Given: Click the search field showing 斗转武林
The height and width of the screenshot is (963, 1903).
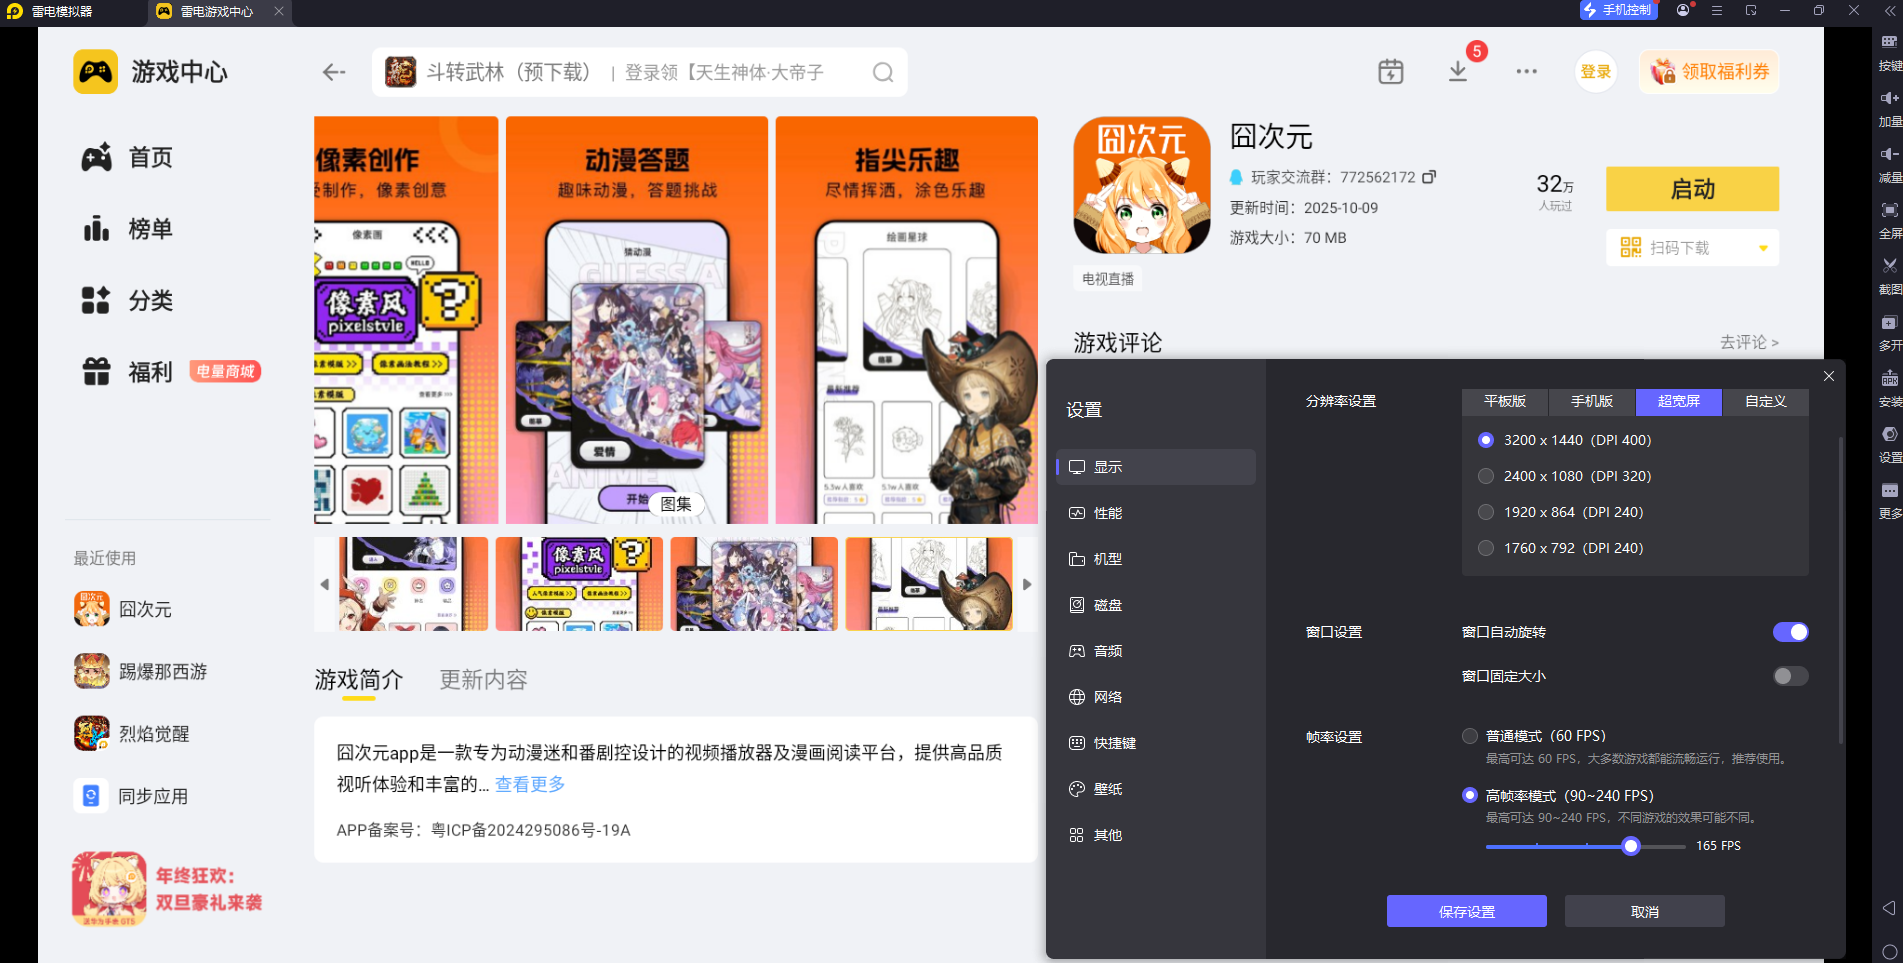Looking at the screenshot, I should tap(640, 72).
